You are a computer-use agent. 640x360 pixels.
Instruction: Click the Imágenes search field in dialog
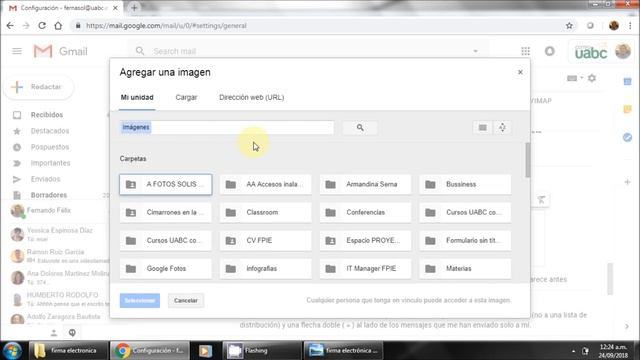(x=227, y=127)
